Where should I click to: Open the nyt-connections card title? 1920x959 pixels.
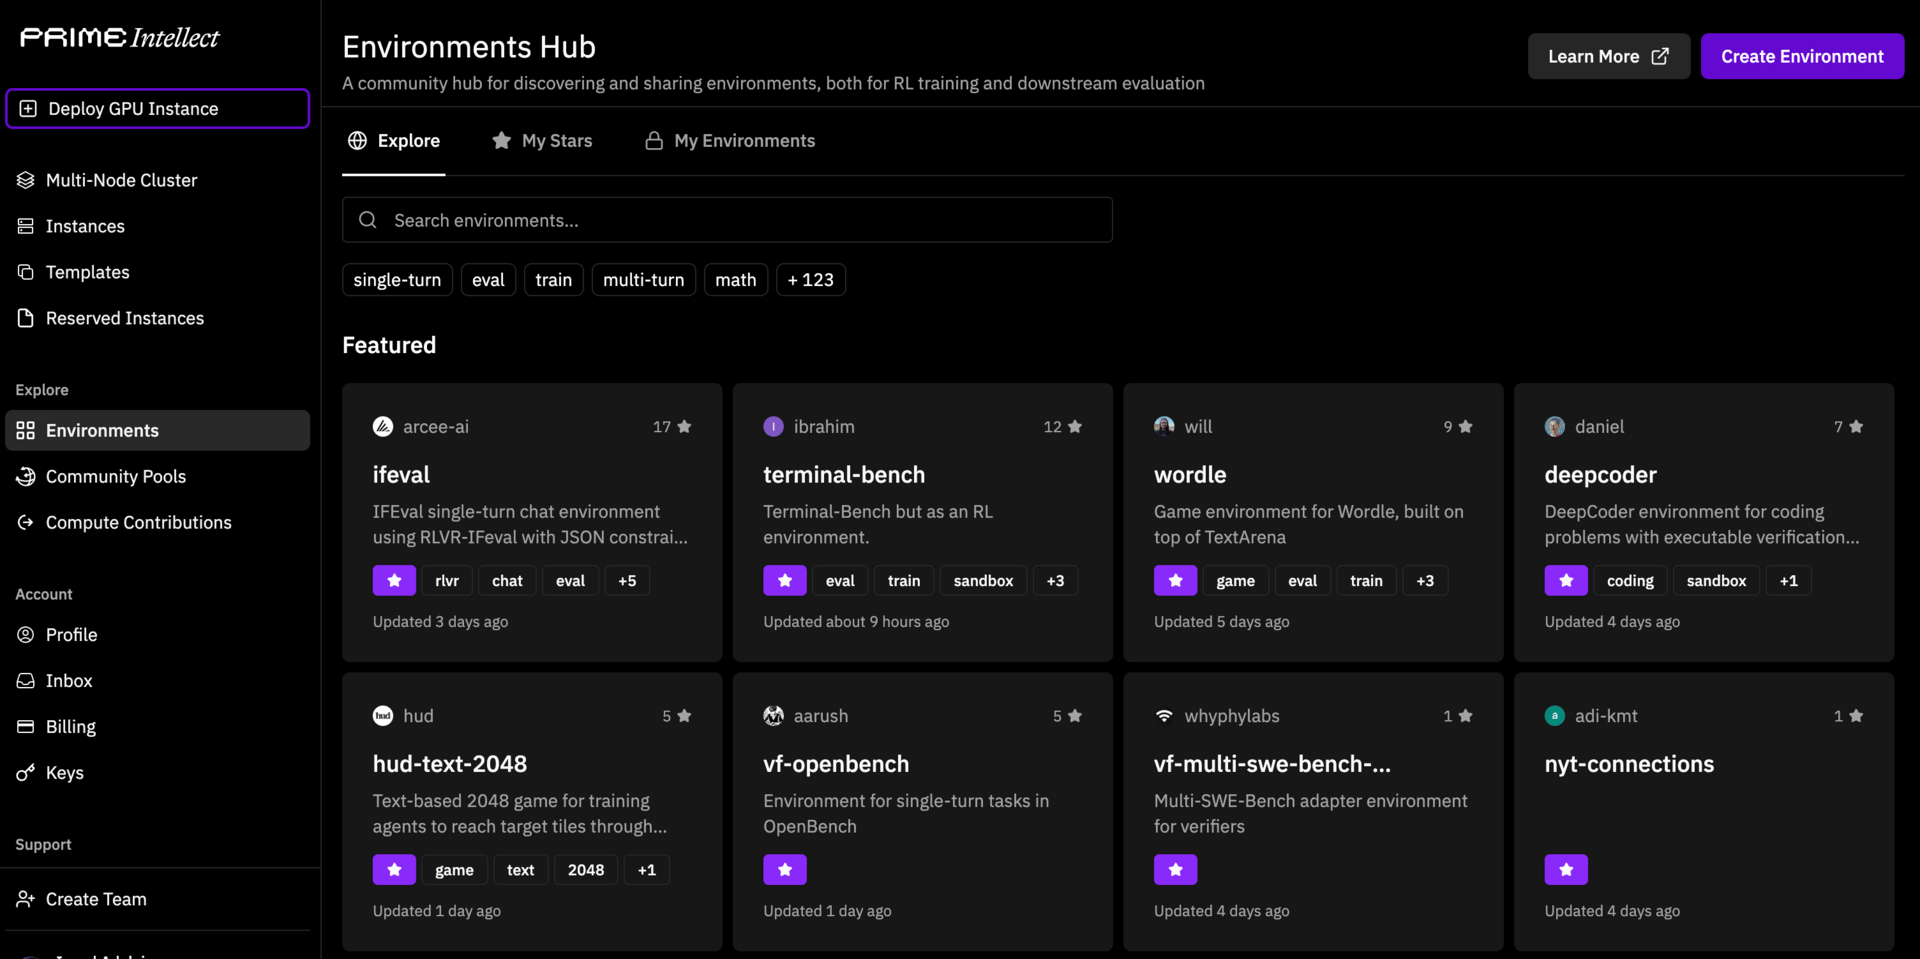click(x=1629, y=763)
